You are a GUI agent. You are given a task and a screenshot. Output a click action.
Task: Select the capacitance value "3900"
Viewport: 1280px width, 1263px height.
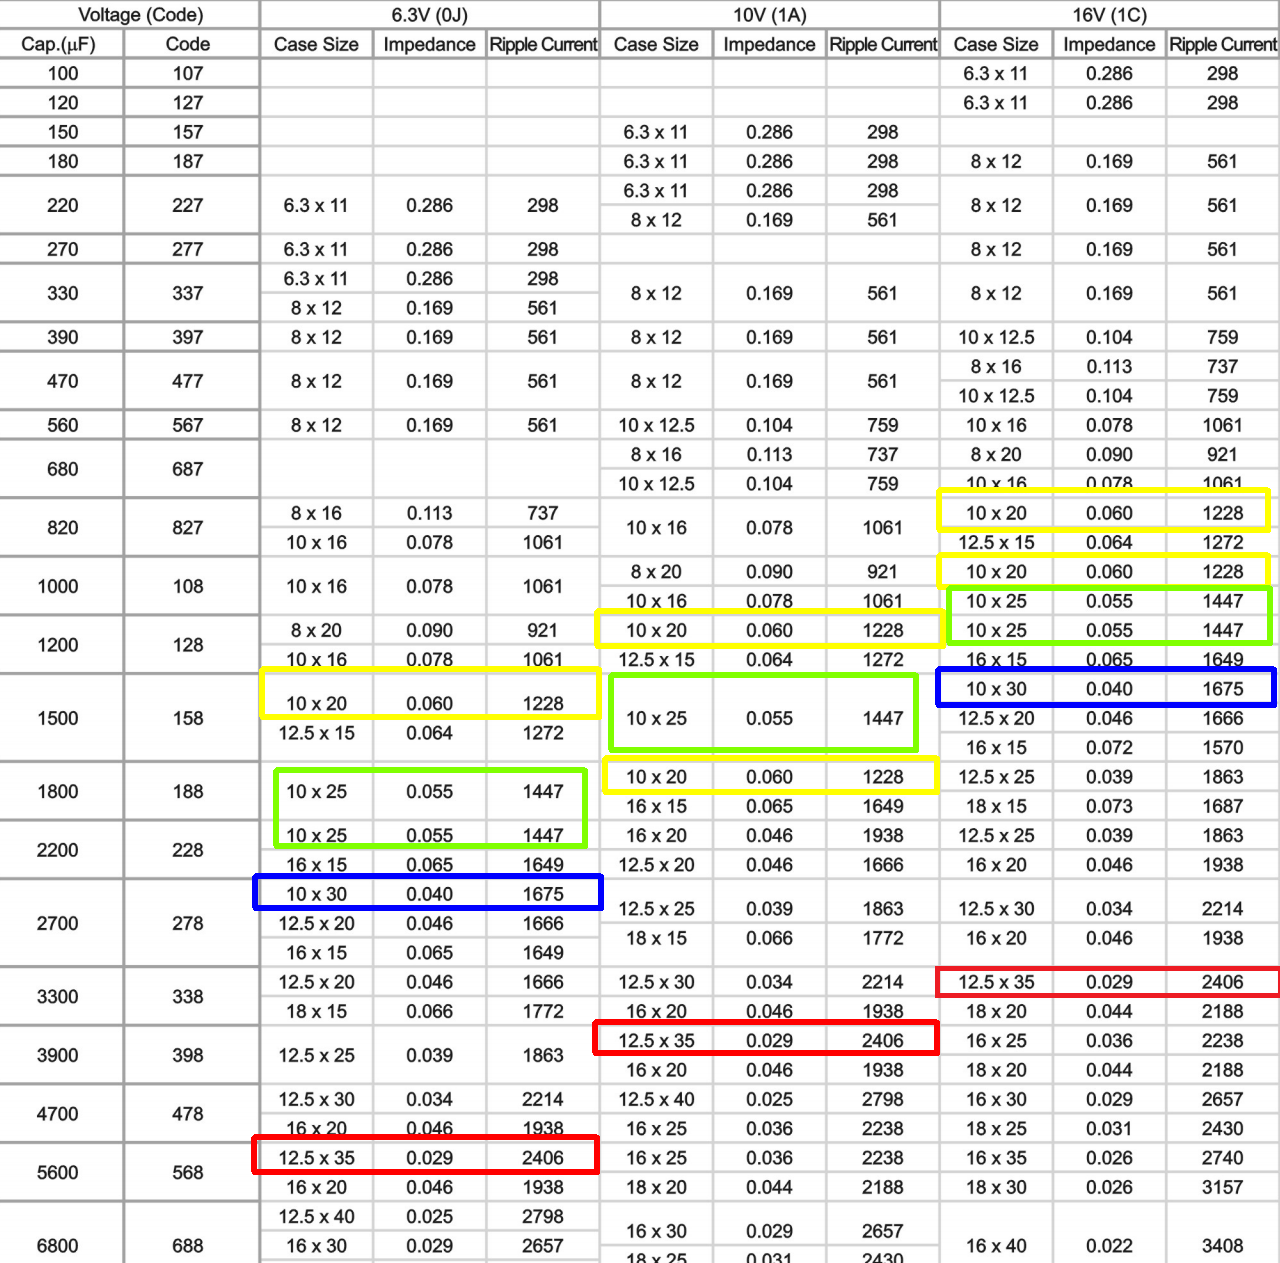coord(58,1055)
